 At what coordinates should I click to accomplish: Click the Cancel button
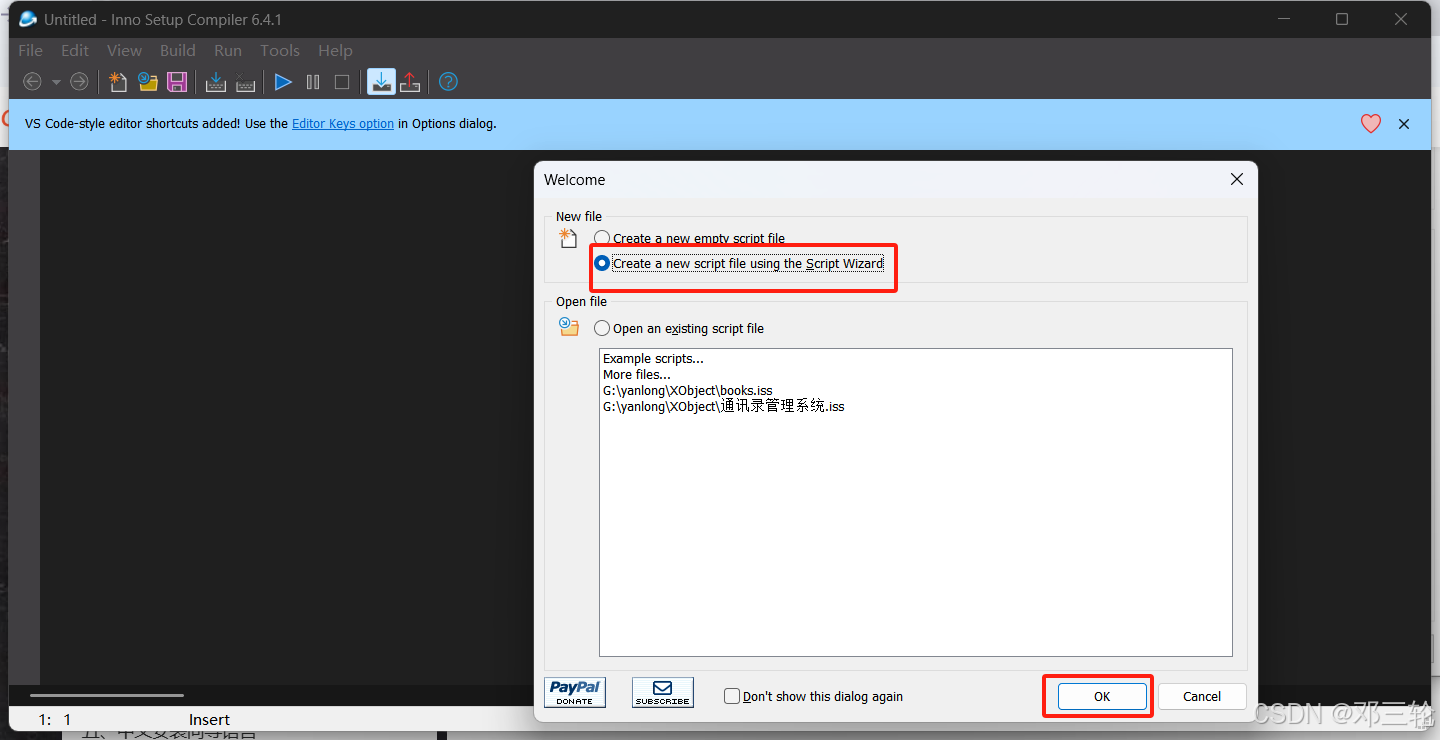(1202, 697)
